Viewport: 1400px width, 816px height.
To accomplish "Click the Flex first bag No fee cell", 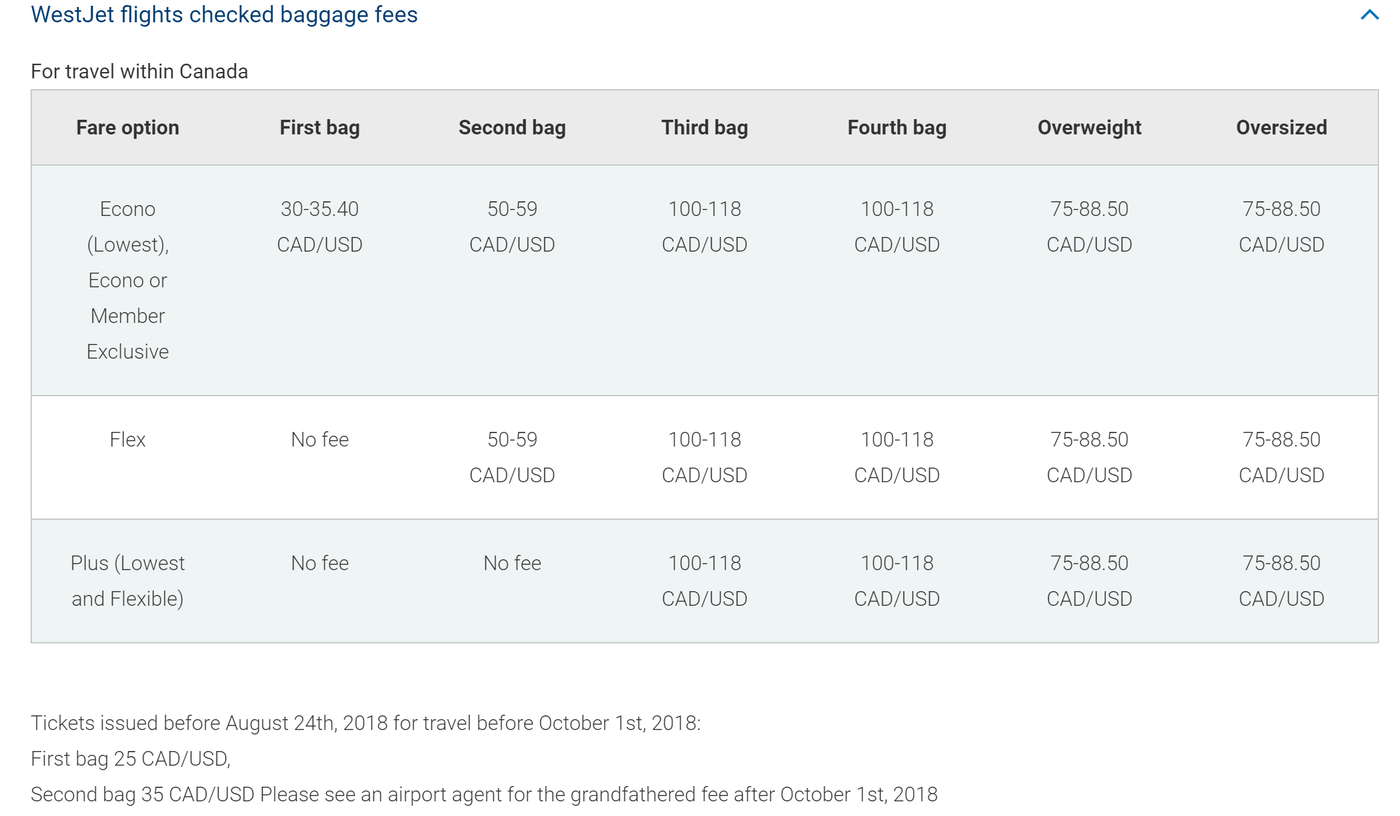I will pyautogui.click(x=319, y=439).
